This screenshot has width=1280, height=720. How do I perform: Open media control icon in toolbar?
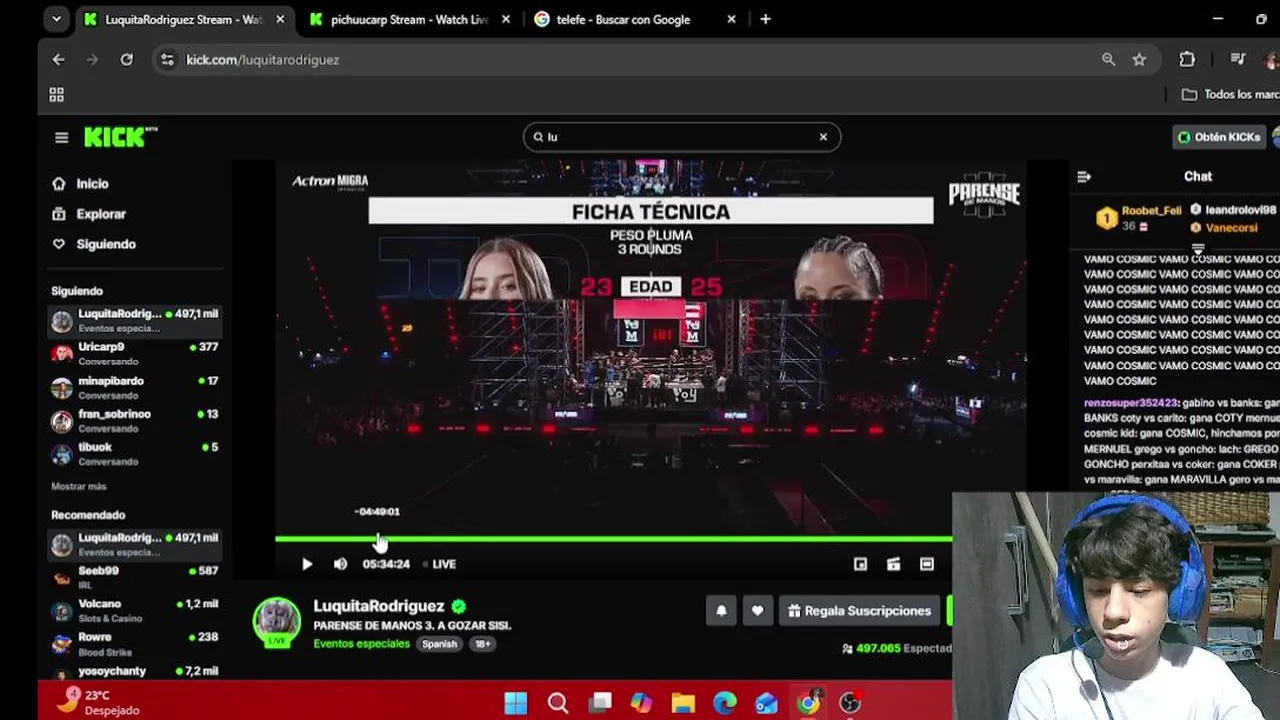click(x=1238, y=60)
